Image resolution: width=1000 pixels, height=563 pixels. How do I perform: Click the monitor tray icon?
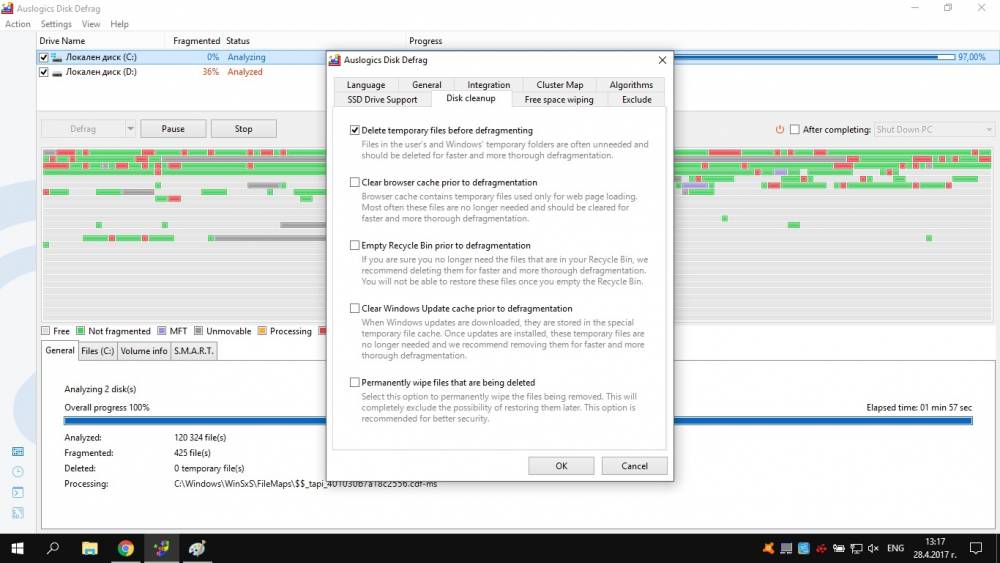point(786,548)
